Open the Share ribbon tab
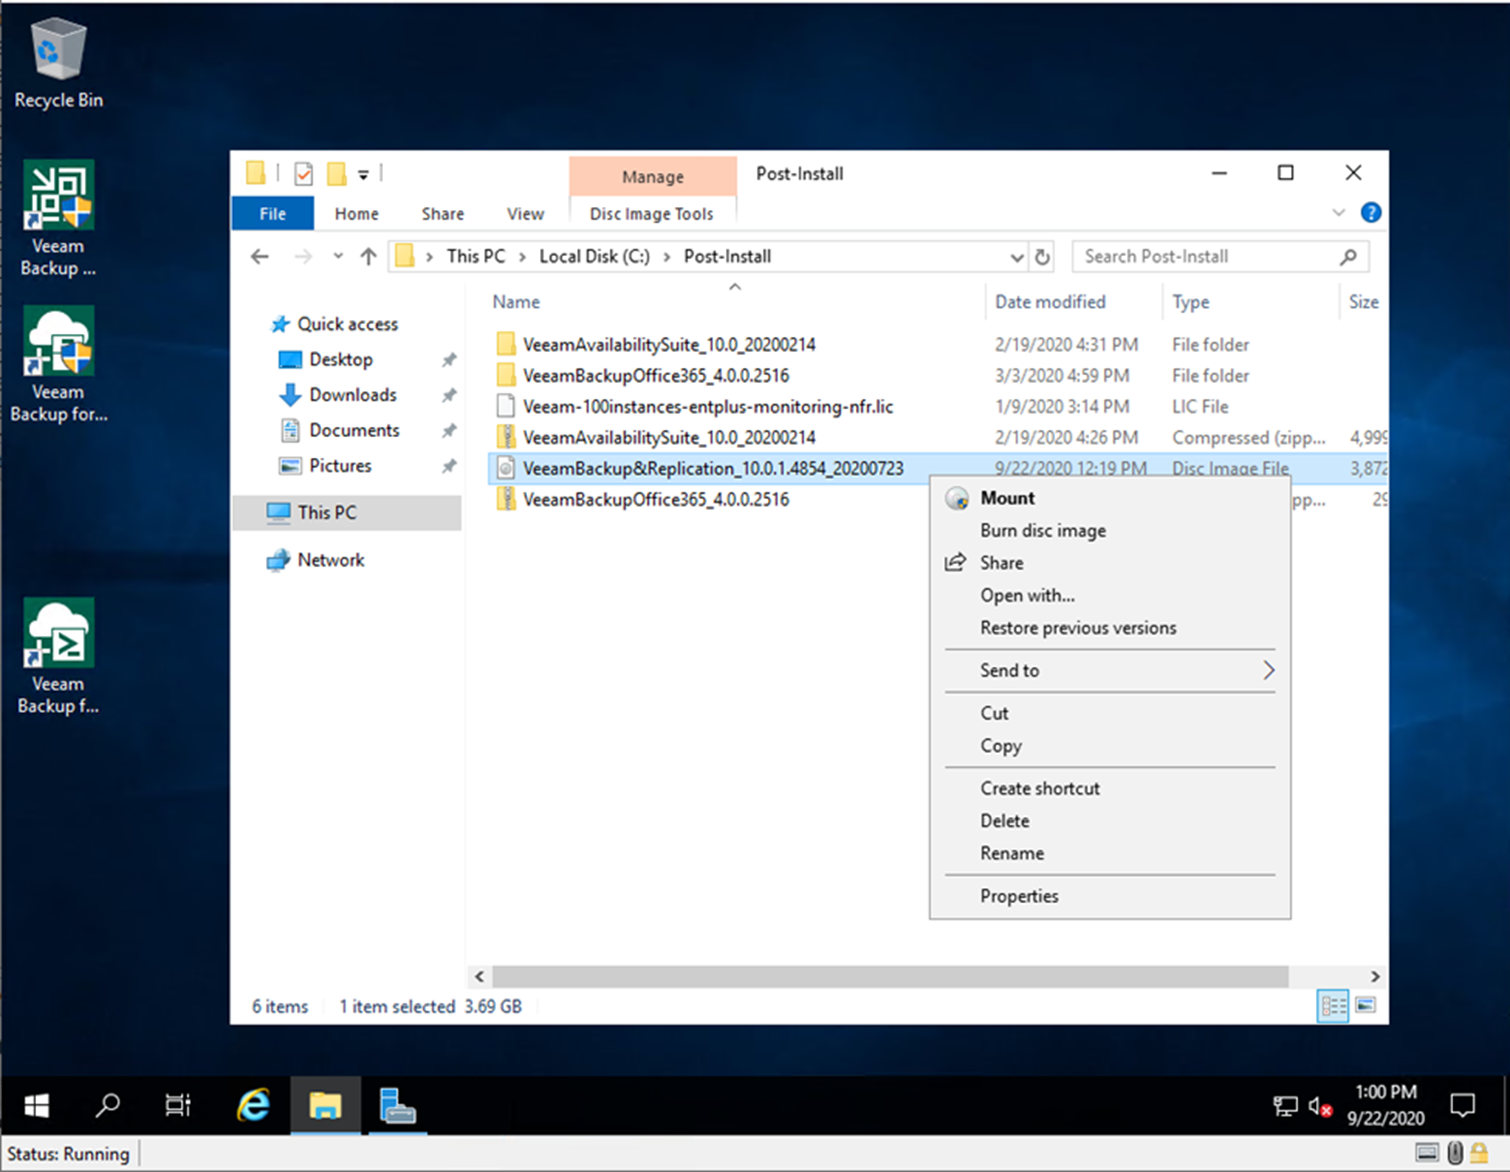This screenshot has width=1510, height=1172. [443, 214]
